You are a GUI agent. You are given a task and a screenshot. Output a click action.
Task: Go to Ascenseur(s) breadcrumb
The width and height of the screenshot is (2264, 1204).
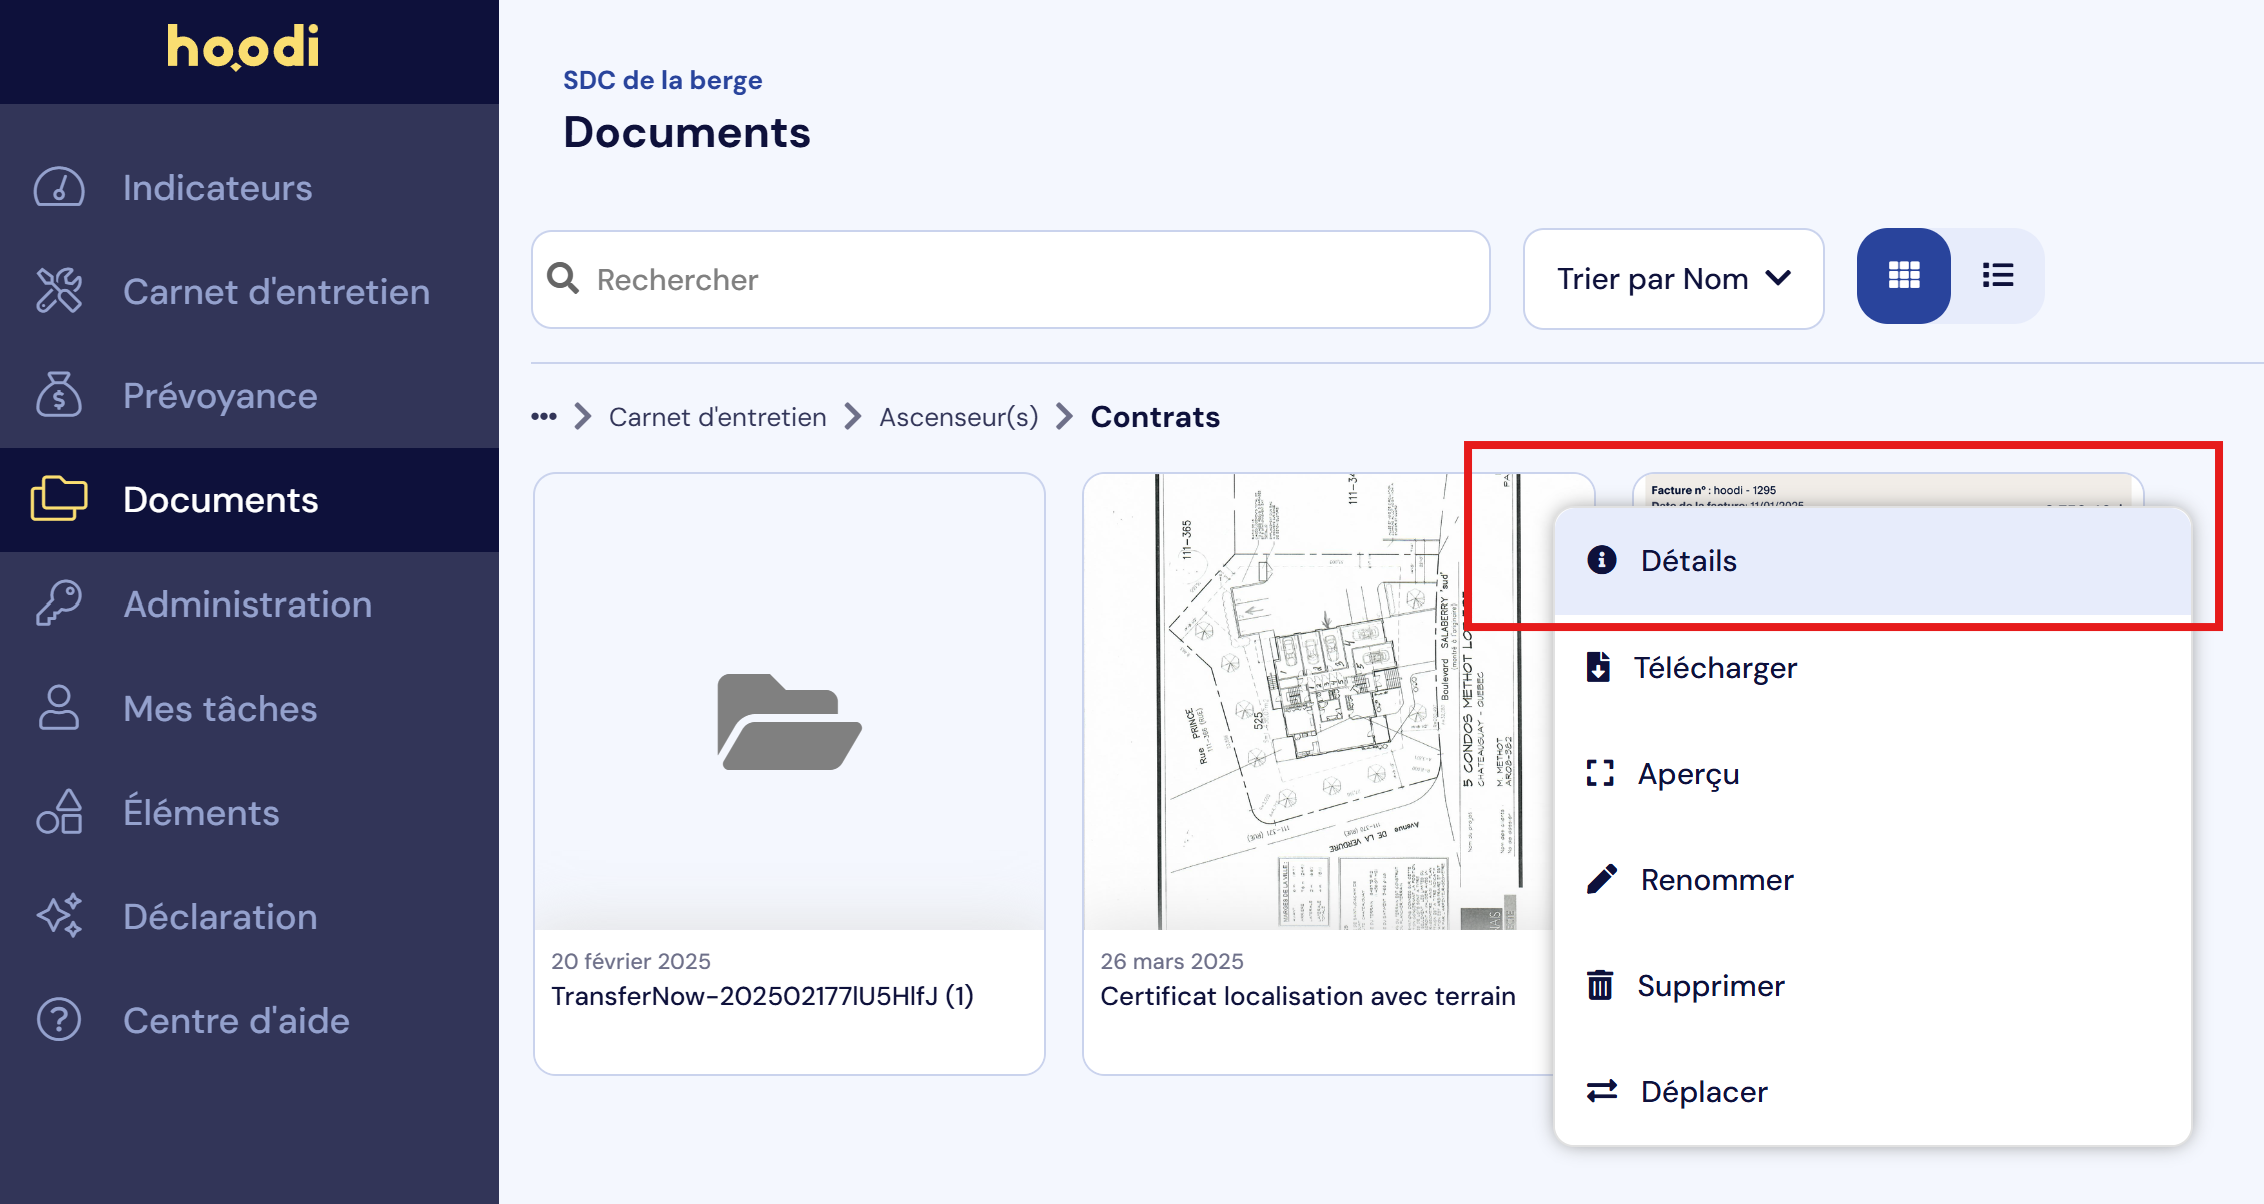tap(958, 416)
